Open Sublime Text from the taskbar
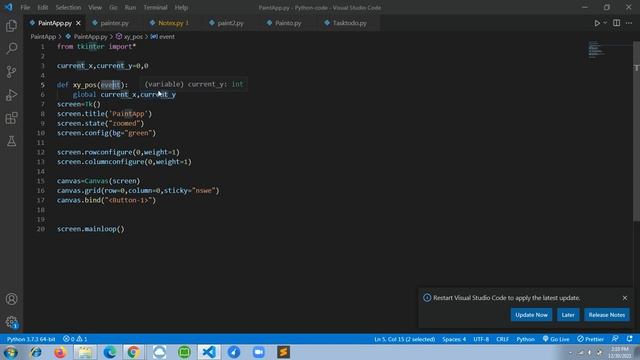Image resolution: width=640 pixels, height=360 pixels. [283, 352]
